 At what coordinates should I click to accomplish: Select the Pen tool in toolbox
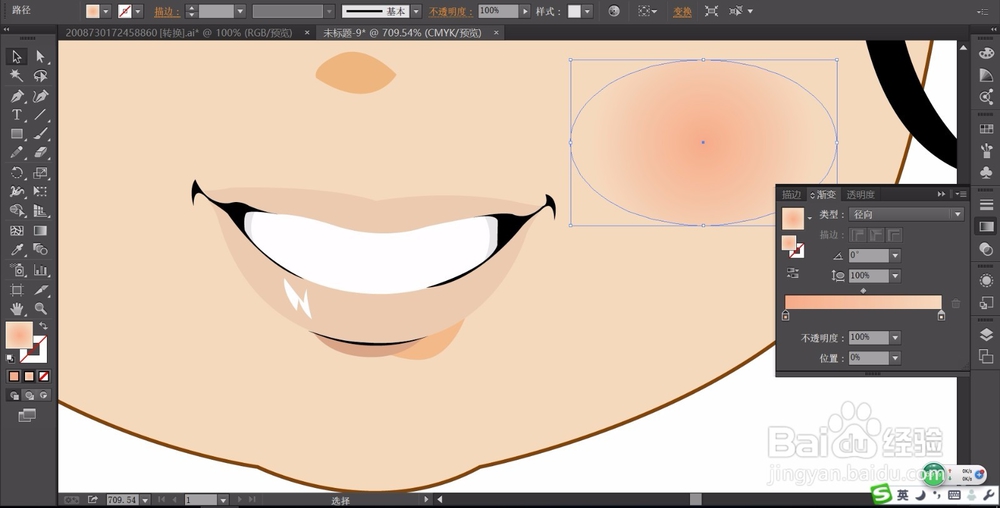(x=17, y=96)
